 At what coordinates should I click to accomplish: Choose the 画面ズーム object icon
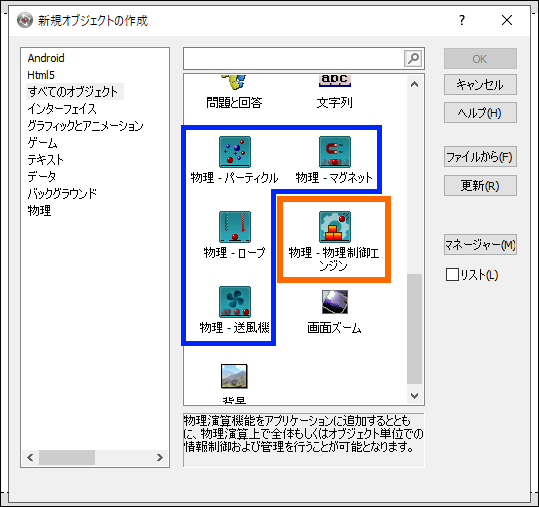click(335, 302)
